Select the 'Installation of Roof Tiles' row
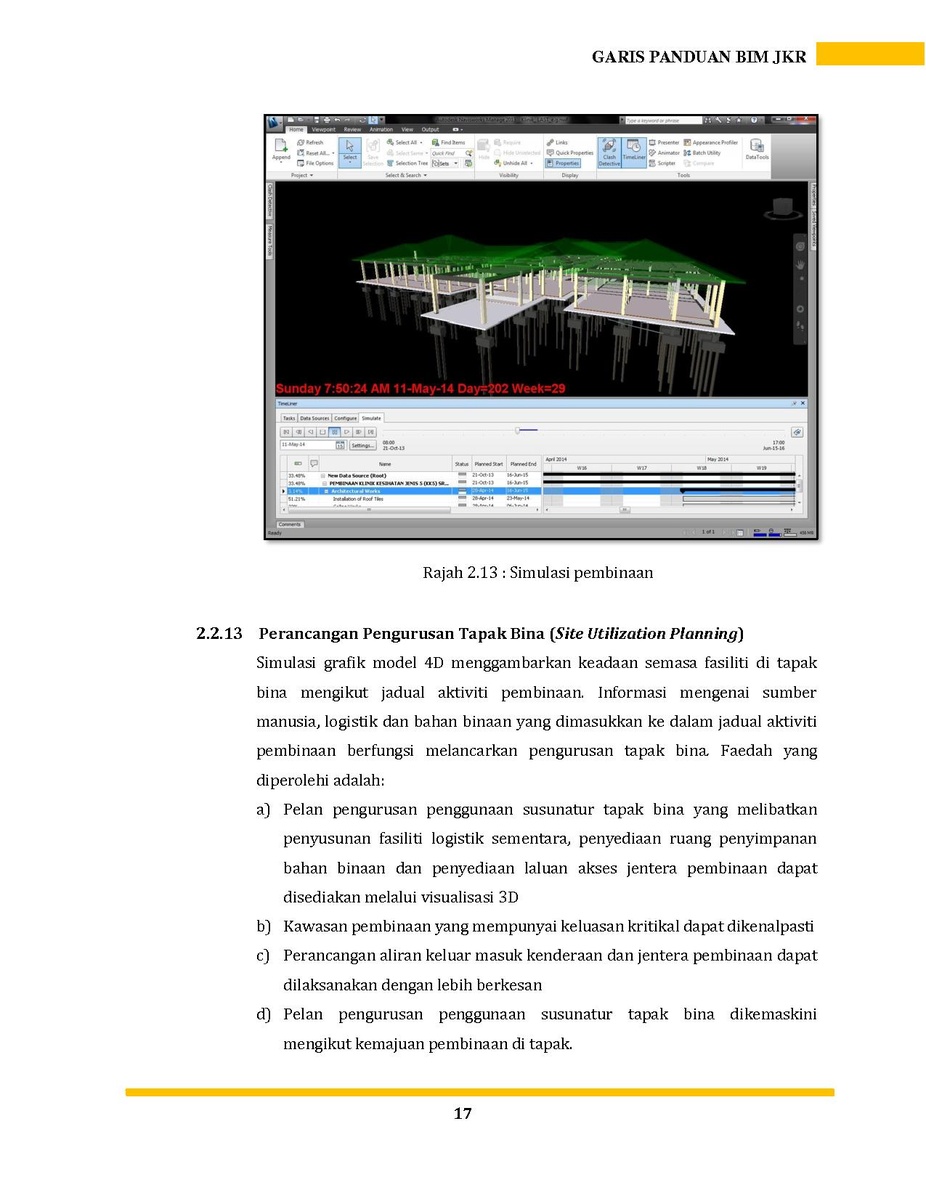 [x=410, y=499]
